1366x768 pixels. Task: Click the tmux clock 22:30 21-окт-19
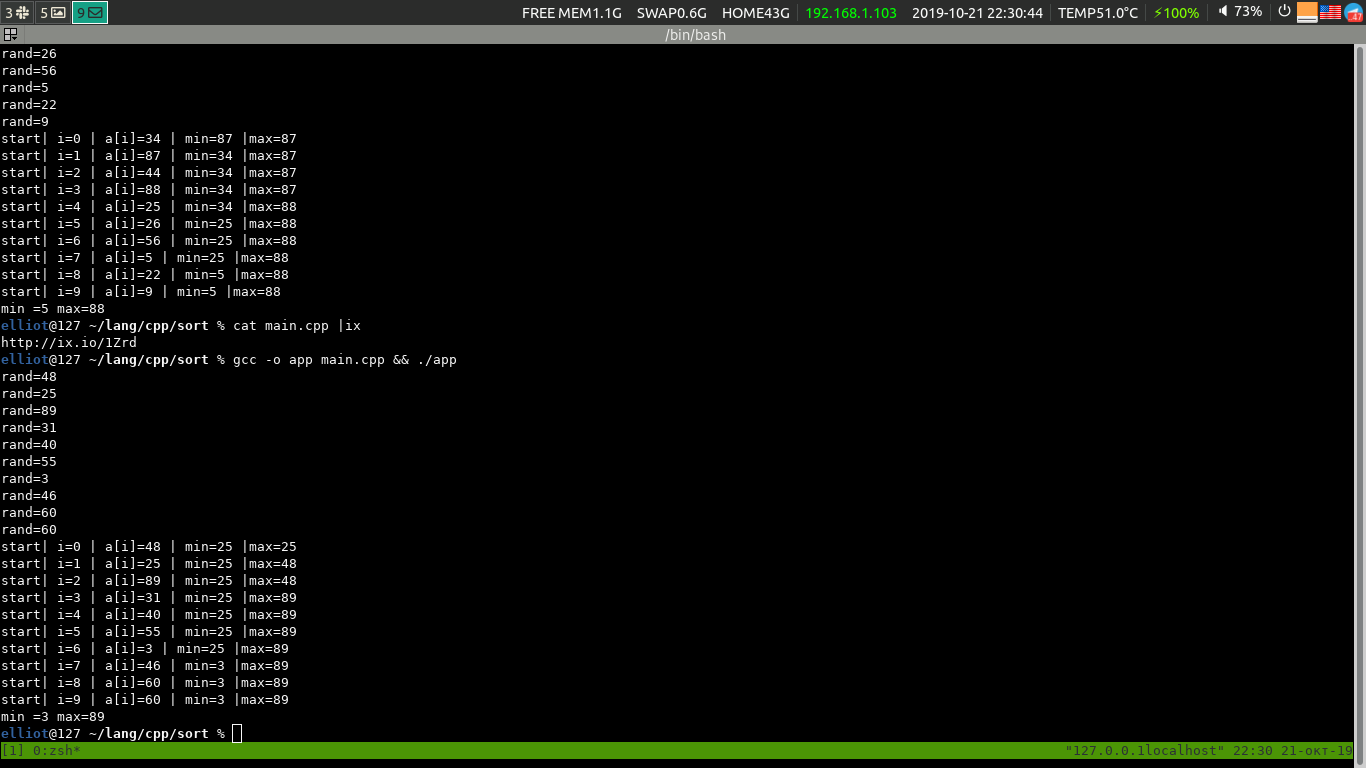tap(1295, 750)
